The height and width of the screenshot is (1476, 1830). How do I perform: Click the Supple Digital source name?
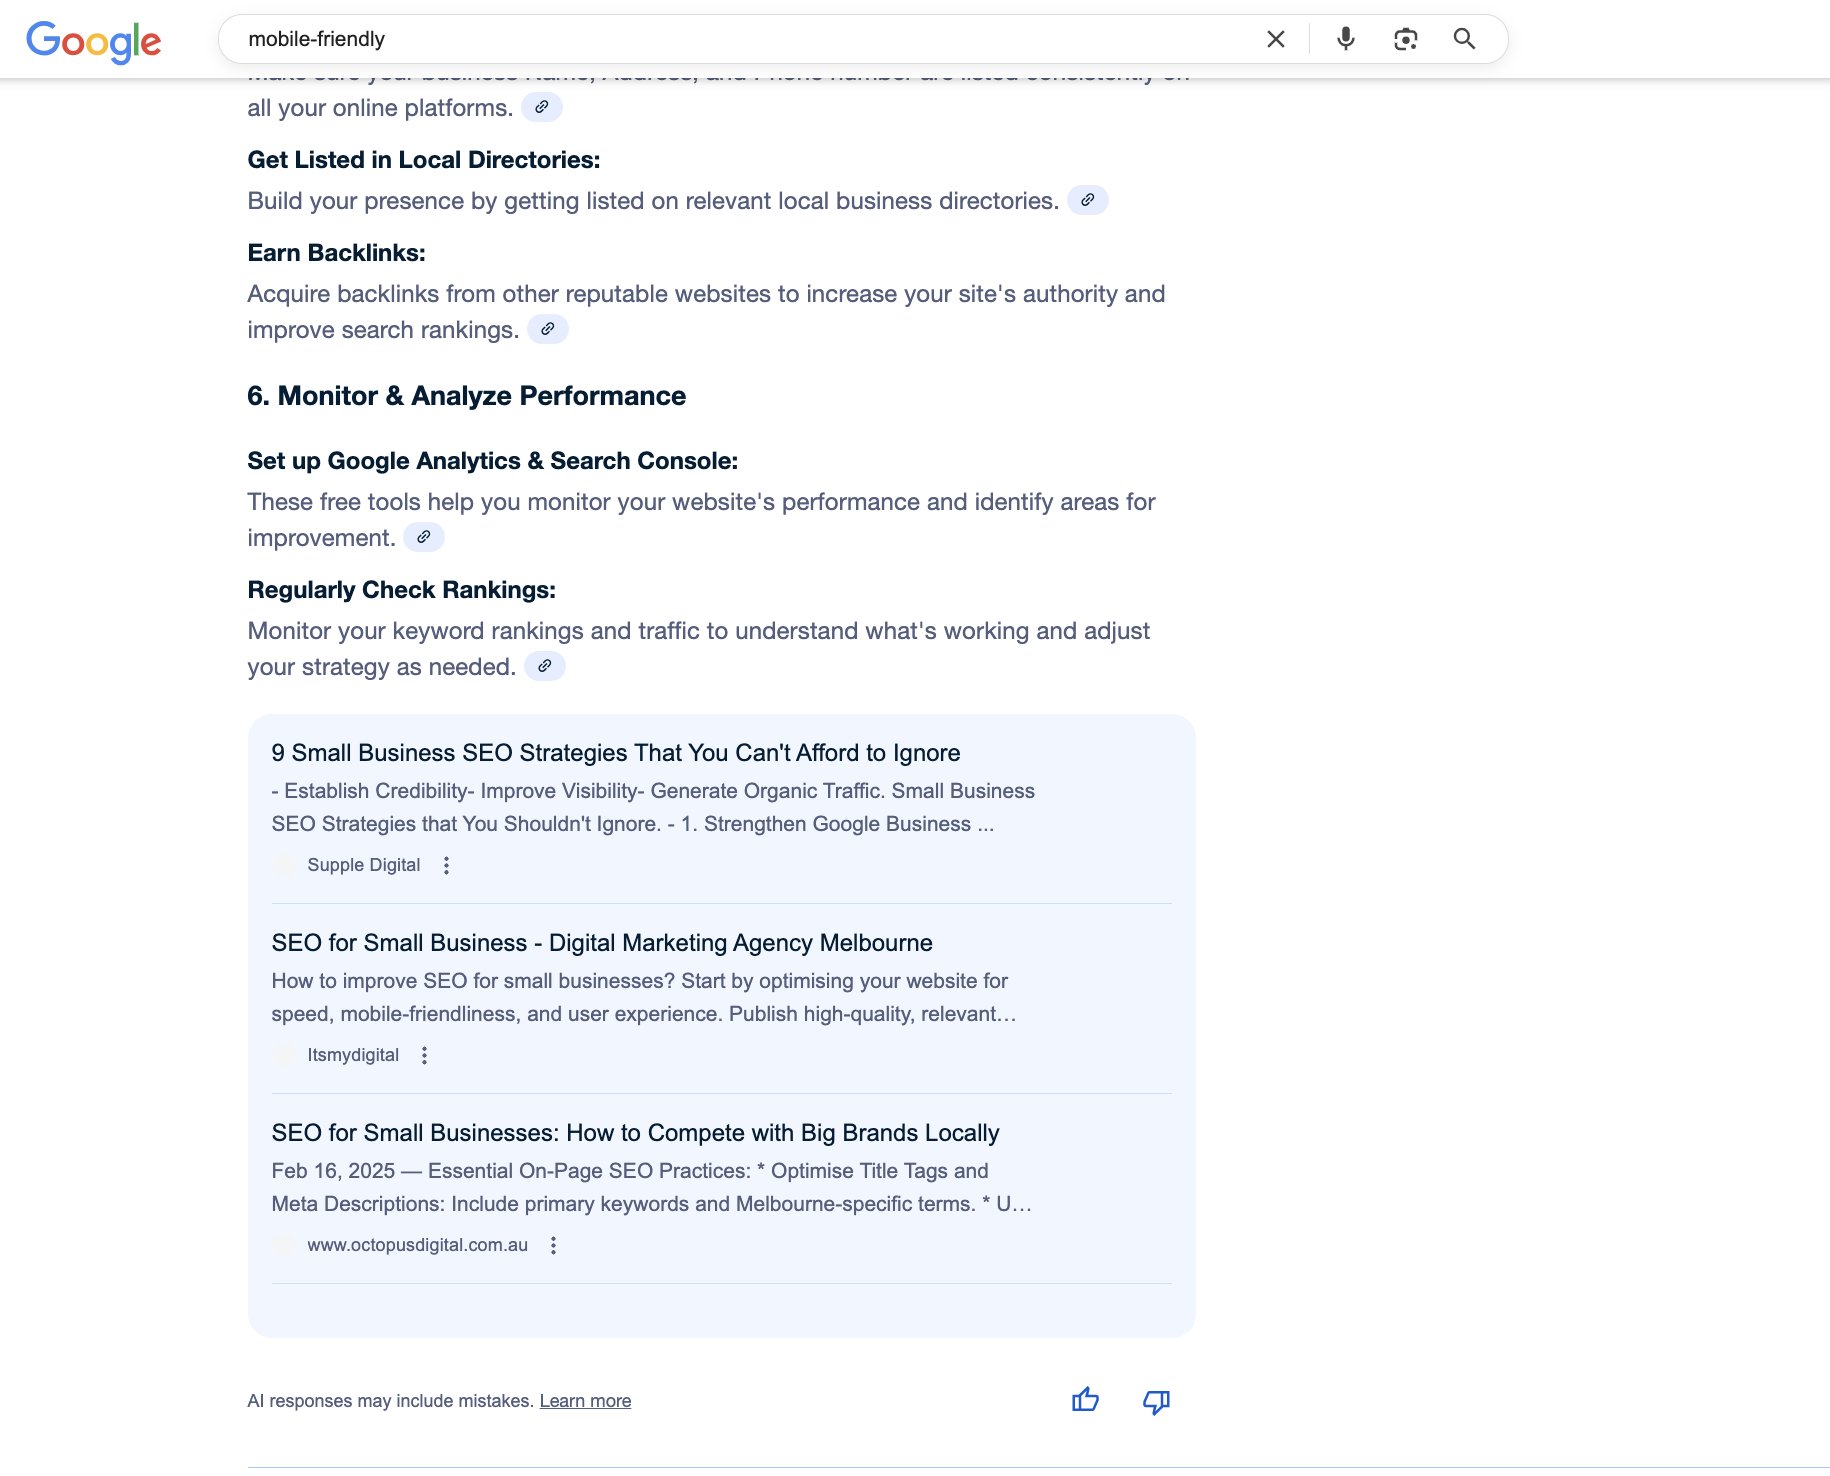(x=364, y=865)
